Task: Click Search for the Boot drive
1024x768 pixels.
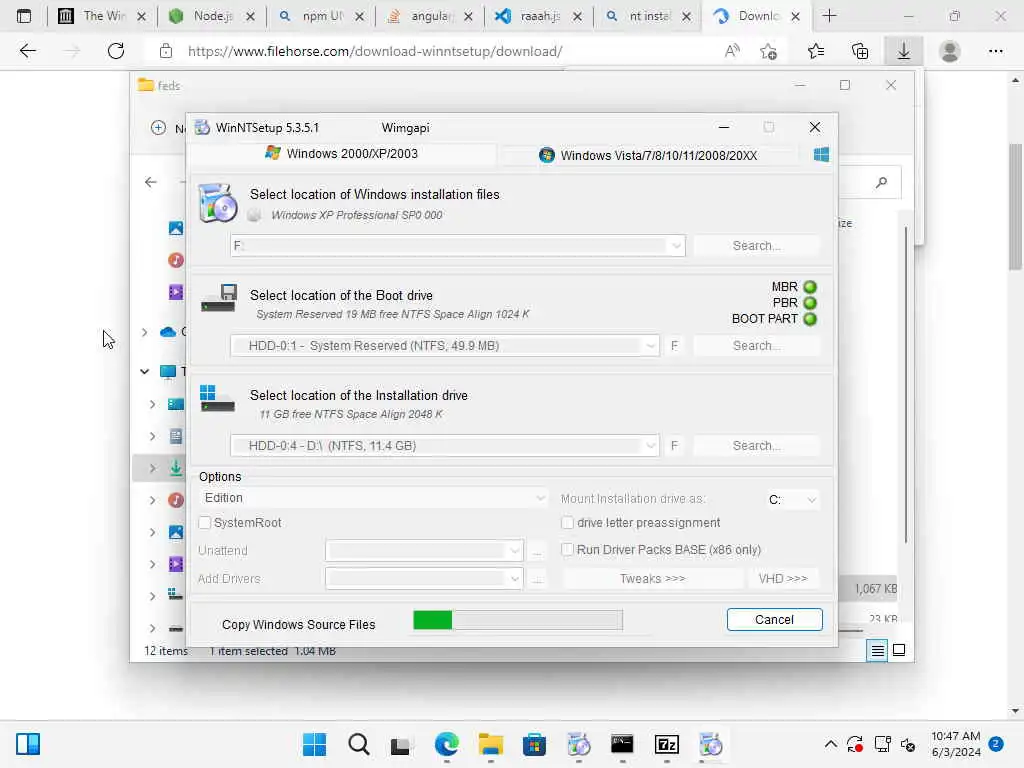Action: point(756,345)
